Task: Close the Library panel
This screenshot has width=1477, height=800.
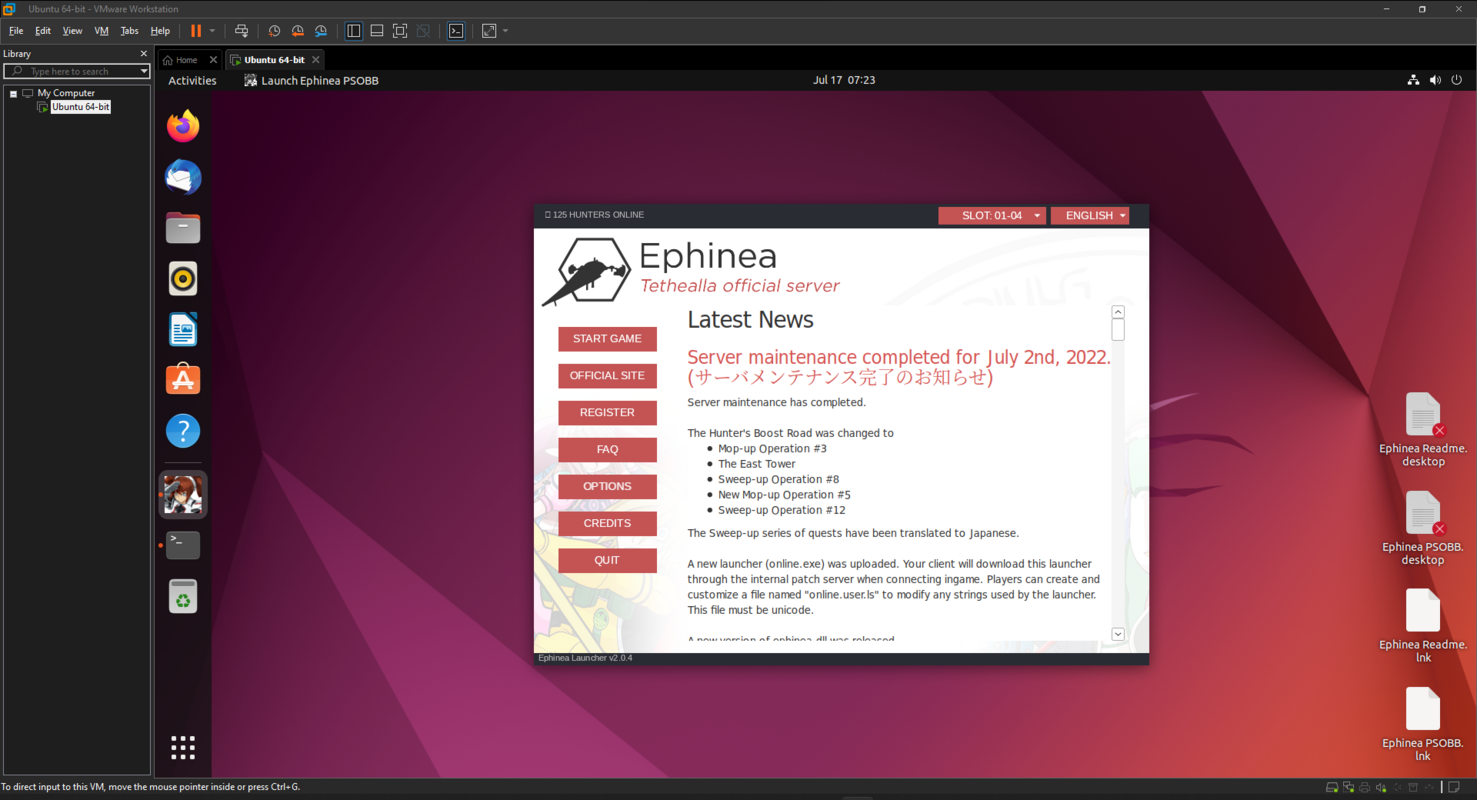Action: coord(143,54)
